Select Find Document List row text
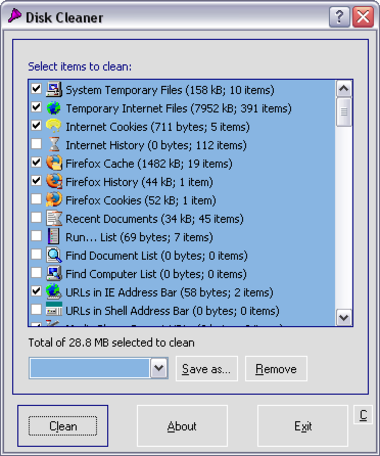This screenshot has width=380, height=456. click(x=156, y=256)
